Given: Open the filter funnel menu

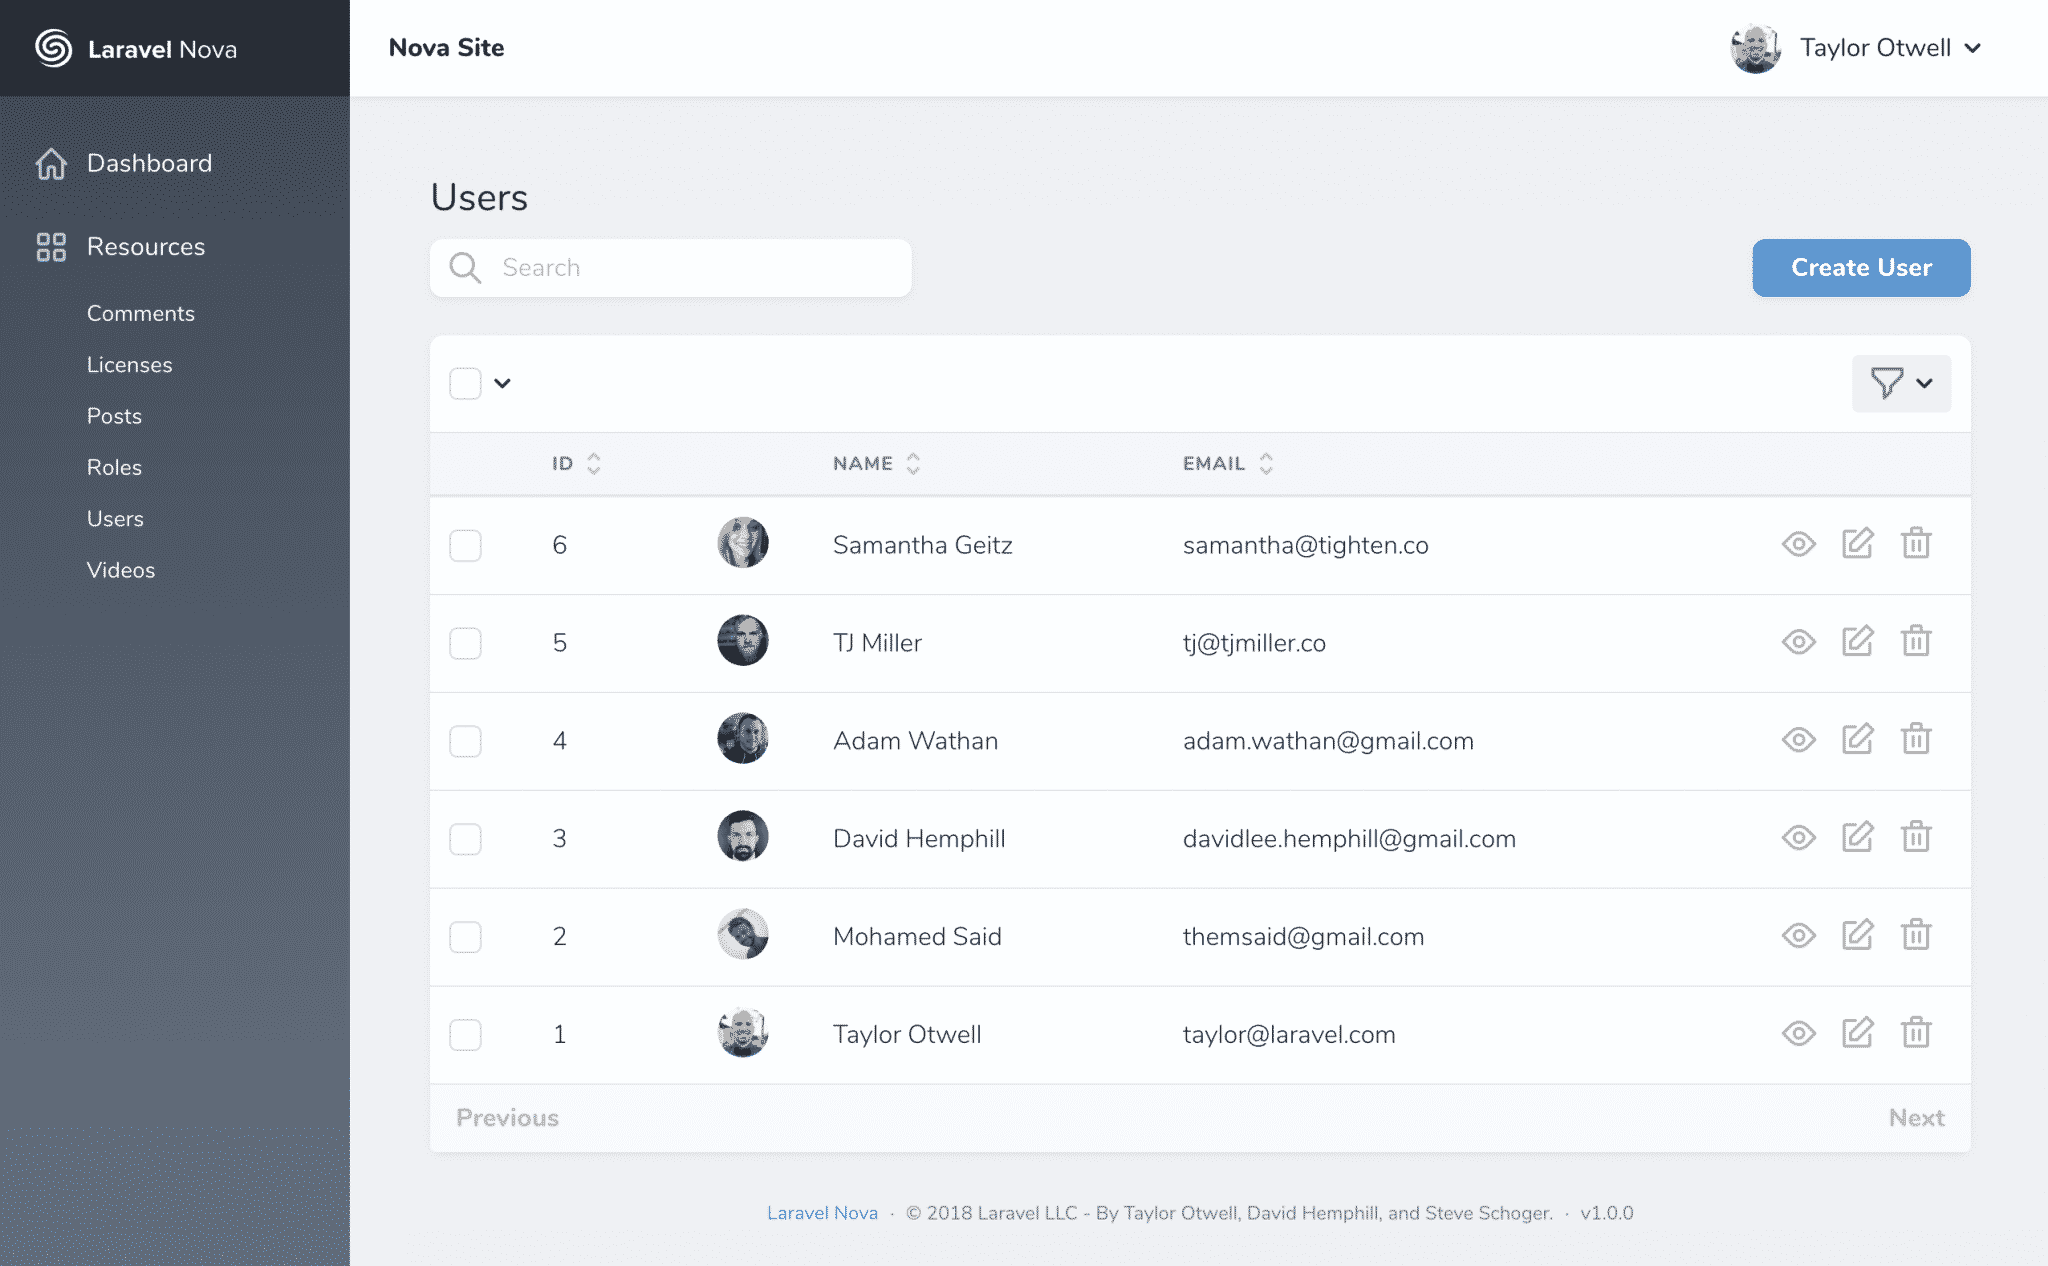Looking at the screenshot, I should pyautogui.click(x=1901, y=383).
